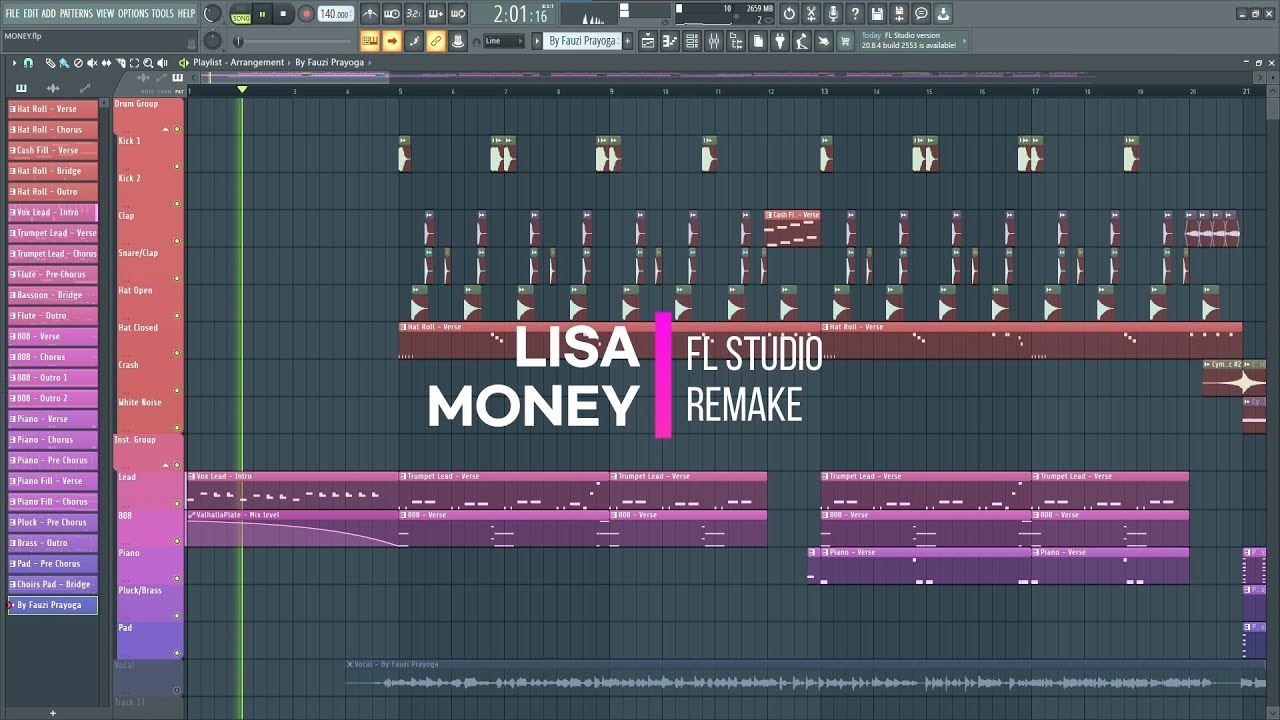
Task: Select the Slip tool in playlist
Action: 106,63
